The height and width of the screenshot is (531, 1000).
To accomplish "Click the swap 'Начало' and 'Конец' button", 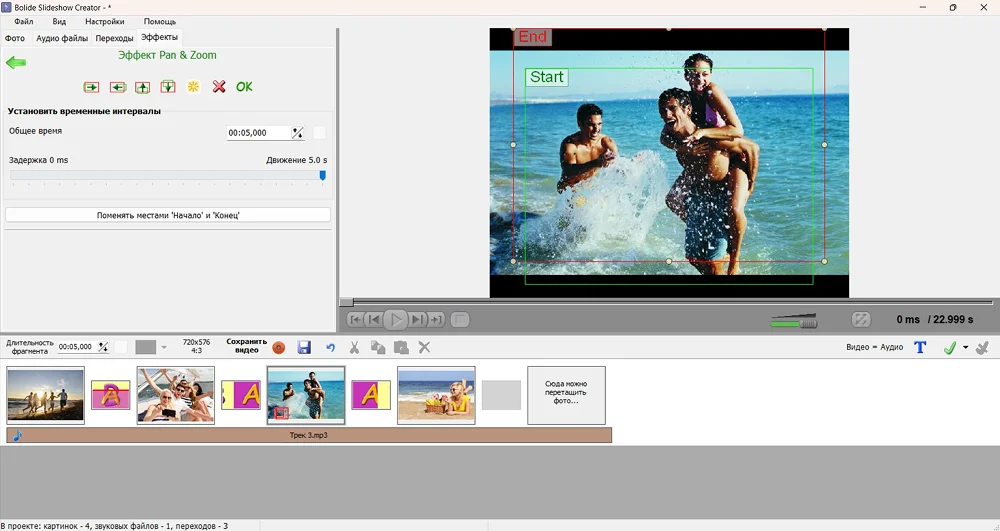I will [168, 215].
